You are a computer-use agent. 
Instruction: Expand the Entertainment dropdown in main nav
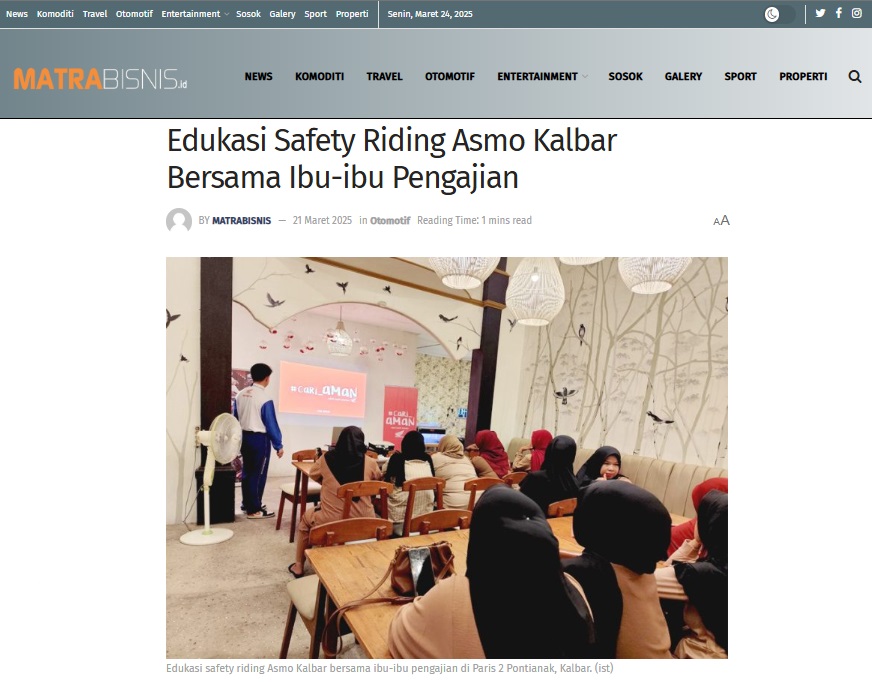point(542,76)
